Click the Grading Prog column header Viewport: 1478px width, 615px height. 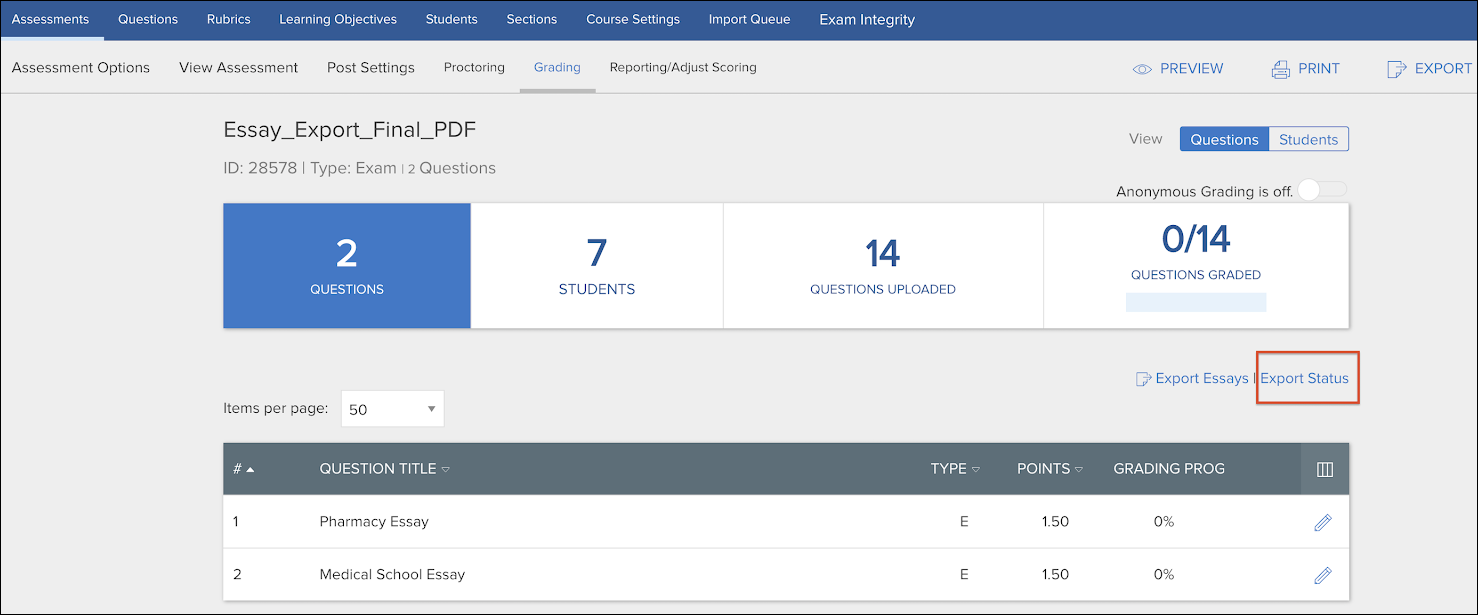(x=1169, y=469)
